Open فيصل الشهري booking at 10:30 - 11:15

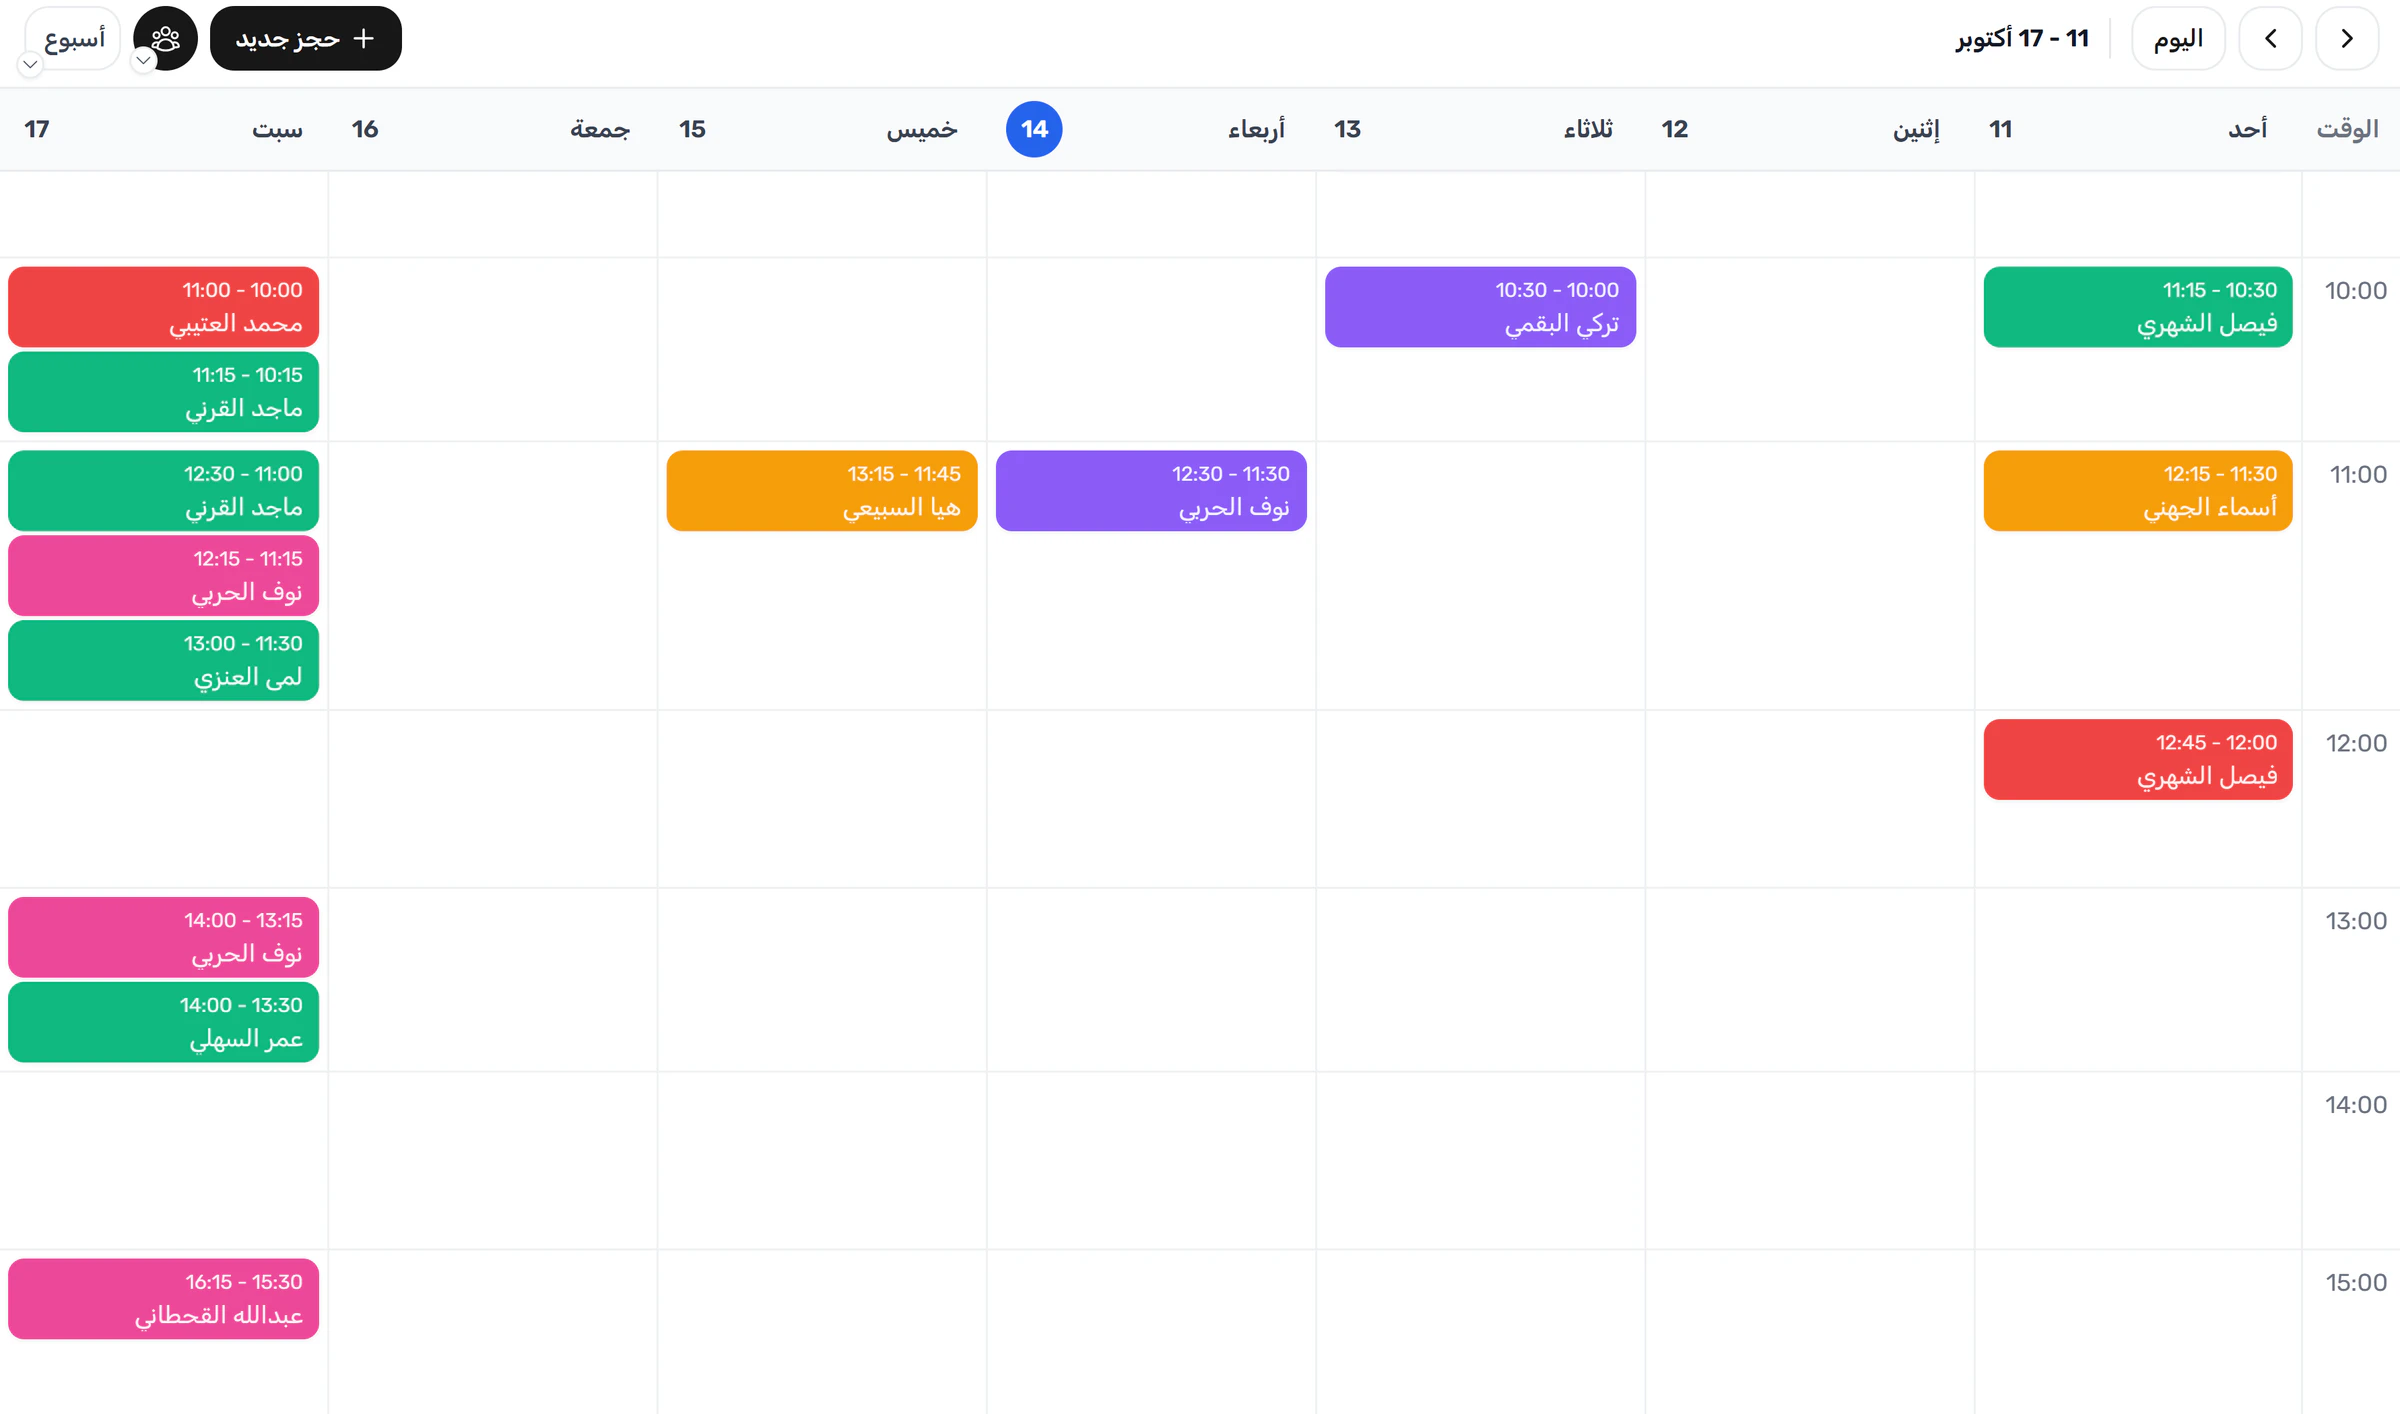[2138, 307]
